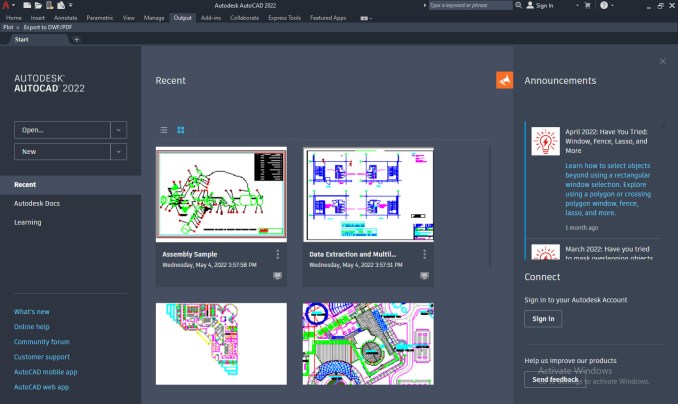The width and height of the screenshot is (678, 404).
Task: Click the New button
Action: [62, 151]
